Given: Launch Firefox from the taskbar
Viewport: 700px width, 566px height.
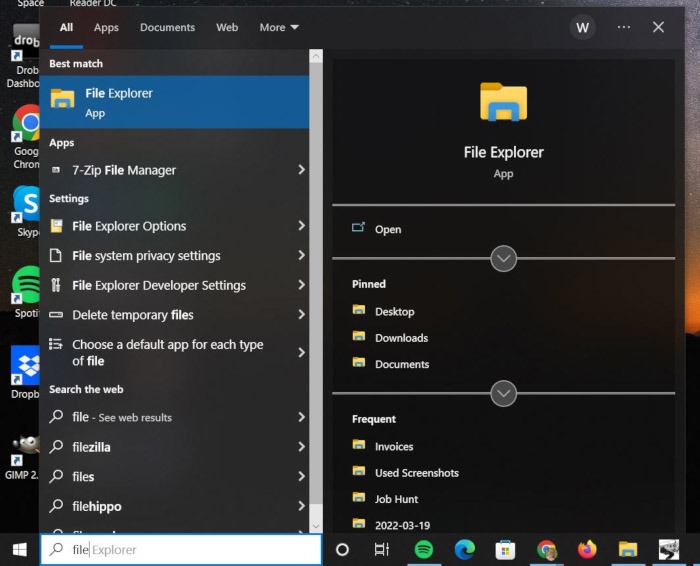Looking at the screenshot, I should [587, 549].
